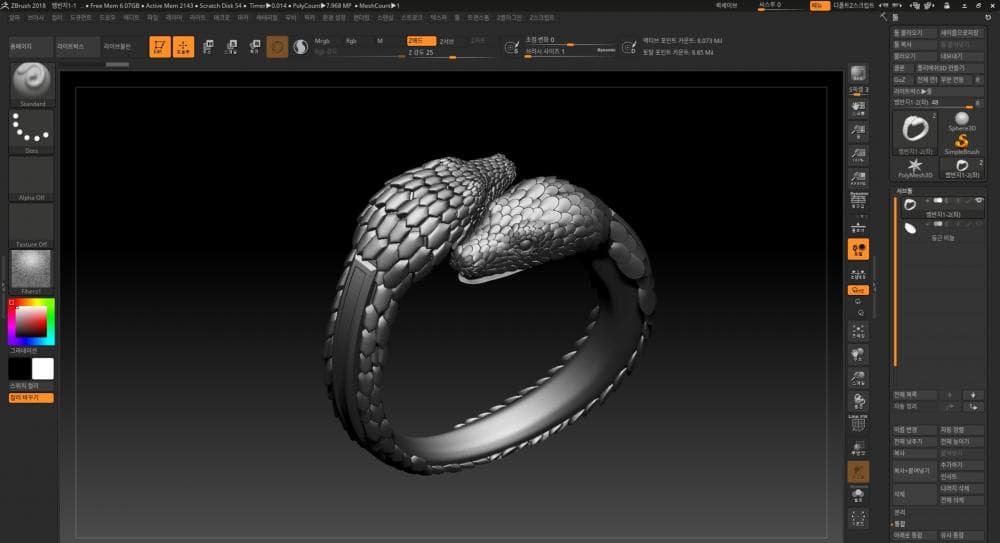This screenshot has width=1000, height=543.
Task: Open the Standard brush picker
Action: [x=32, y=84]
